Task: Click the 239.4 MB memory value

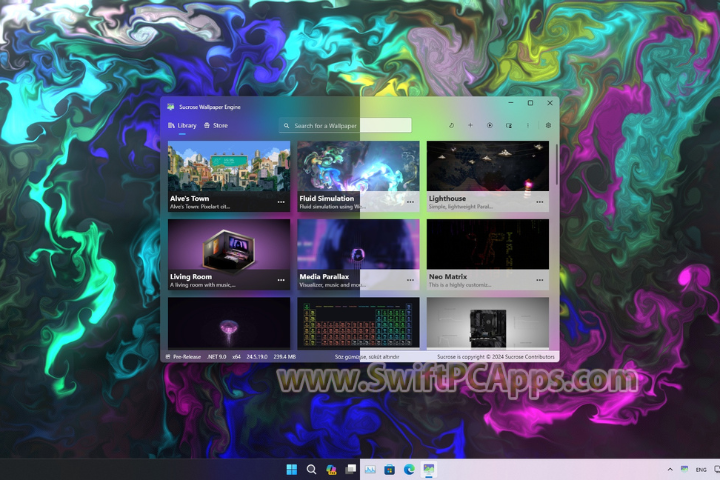Action: [x=285, y=357]
